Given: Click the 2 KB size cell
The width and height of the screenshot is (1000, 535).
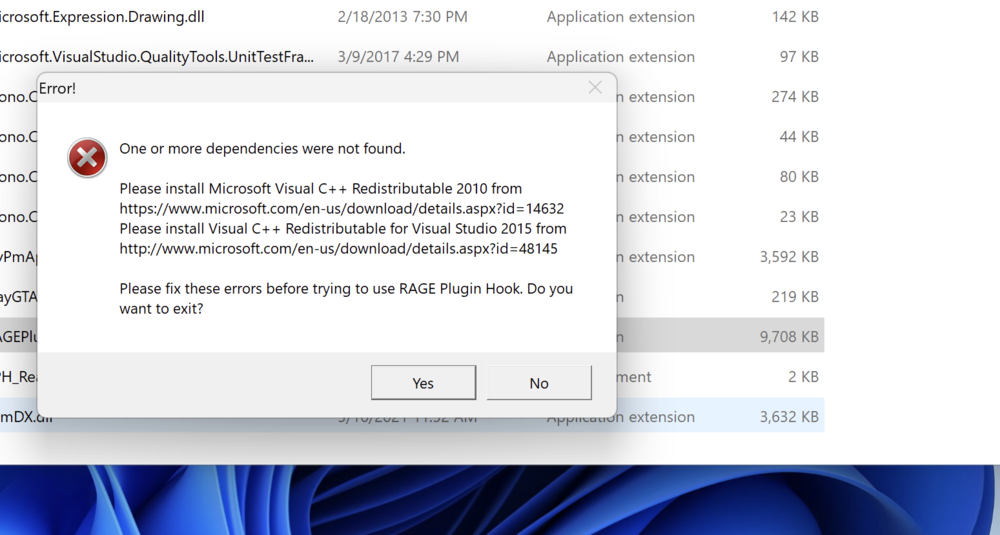Looking at the screenshot, I should click(804, 377).
